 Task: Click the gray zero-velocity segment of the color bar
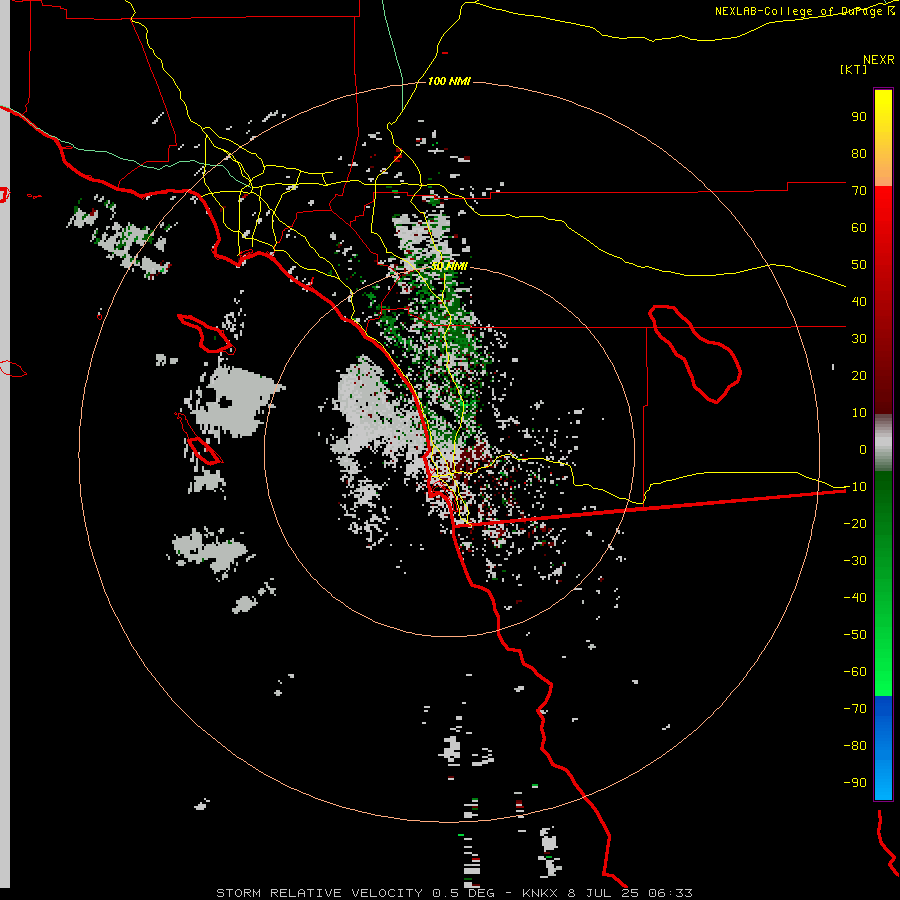(x=883, y=443)
